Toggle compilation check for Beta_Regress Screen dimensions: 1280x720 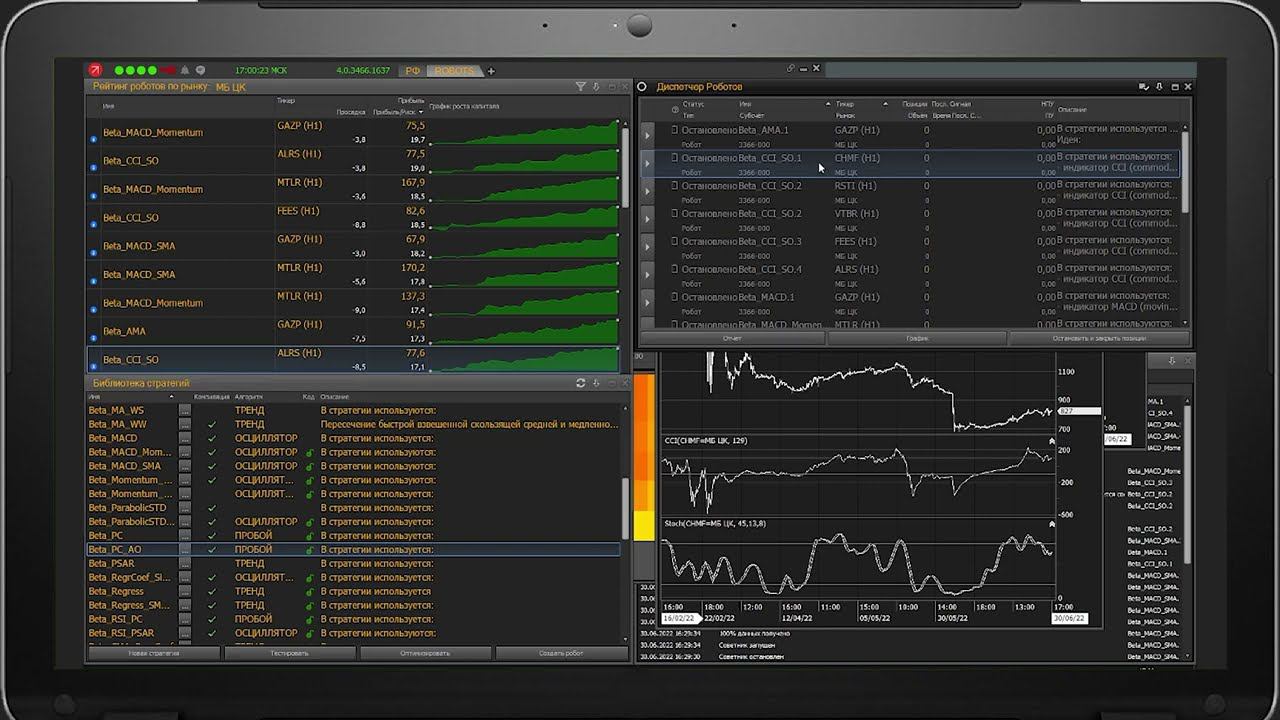tap(212, 592)
